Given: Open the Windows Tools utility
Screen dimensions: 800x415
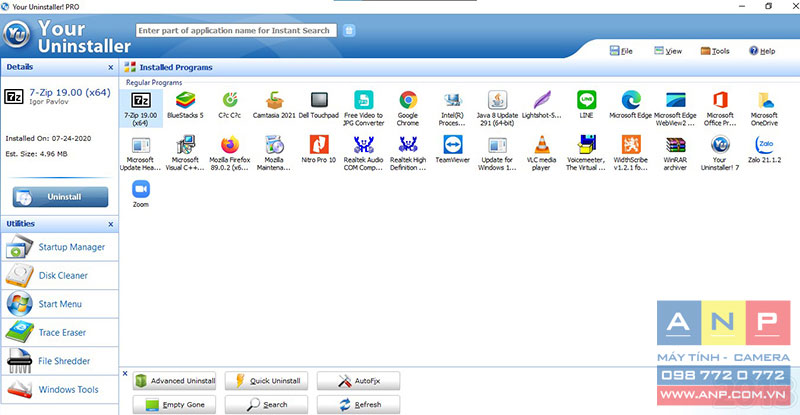Looking at the screenshot, I should 60,389.
